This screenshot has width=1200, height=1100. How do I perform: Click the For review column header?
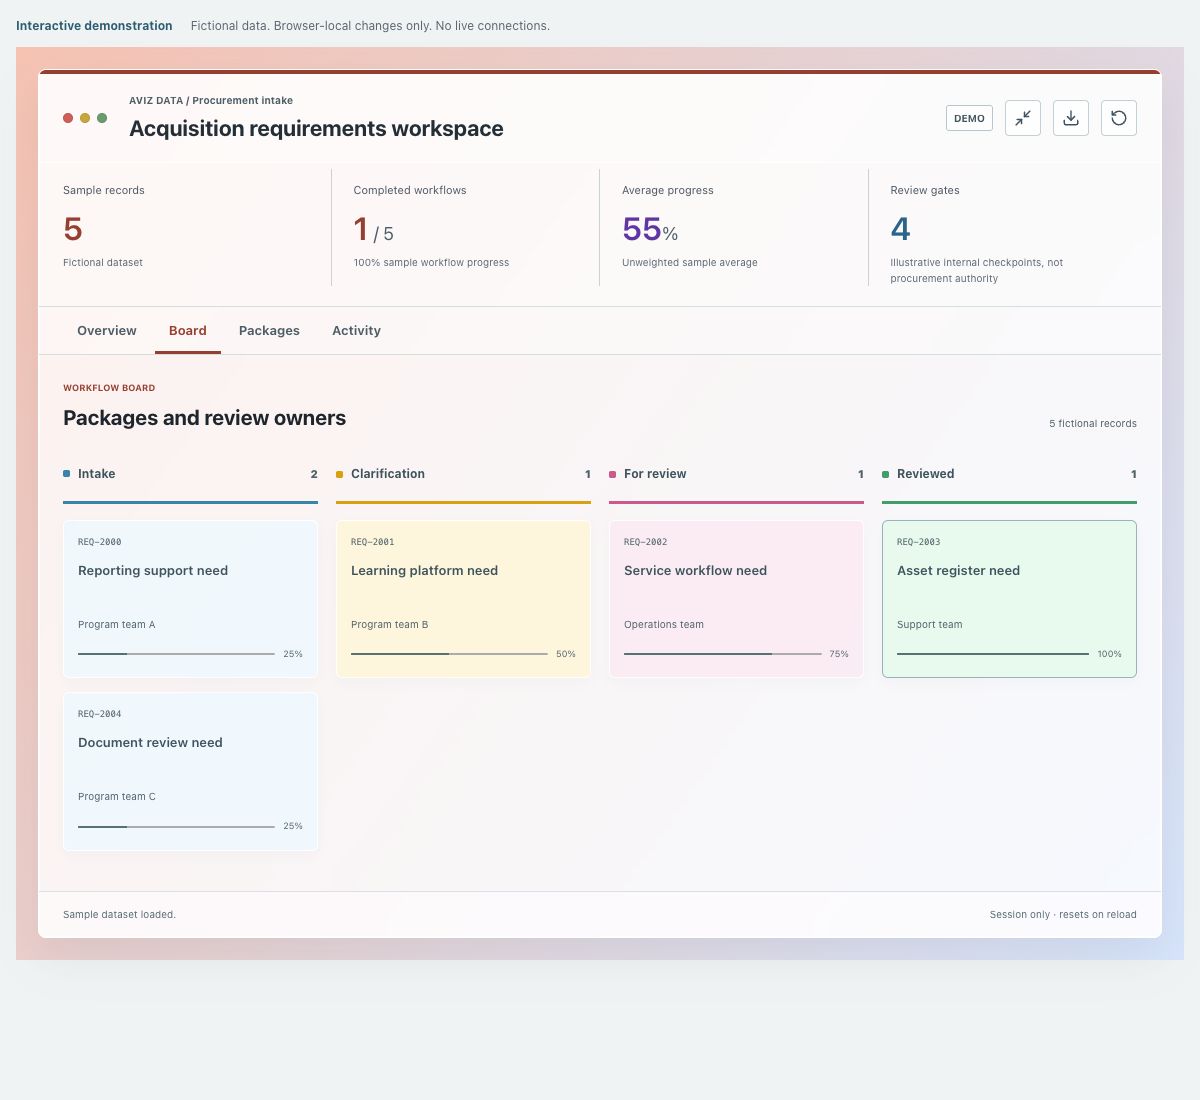(736, 474)
